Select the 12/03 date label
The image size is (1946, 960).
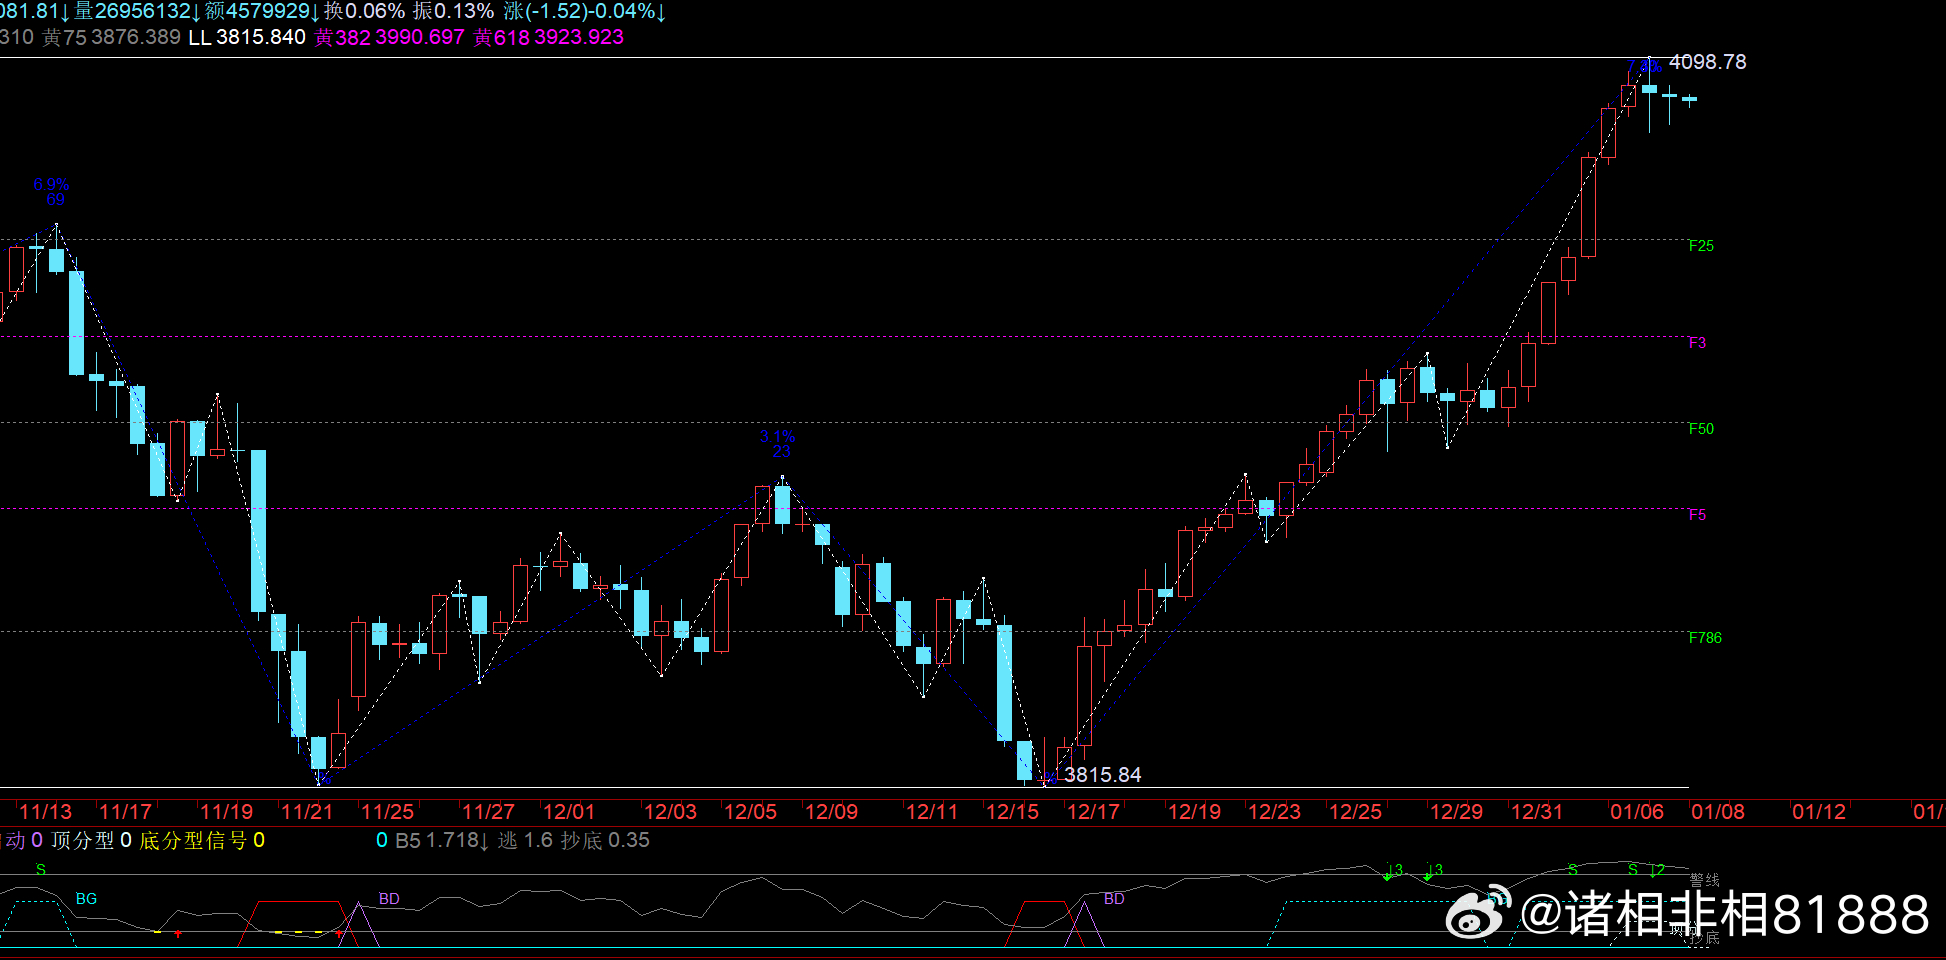670,812
